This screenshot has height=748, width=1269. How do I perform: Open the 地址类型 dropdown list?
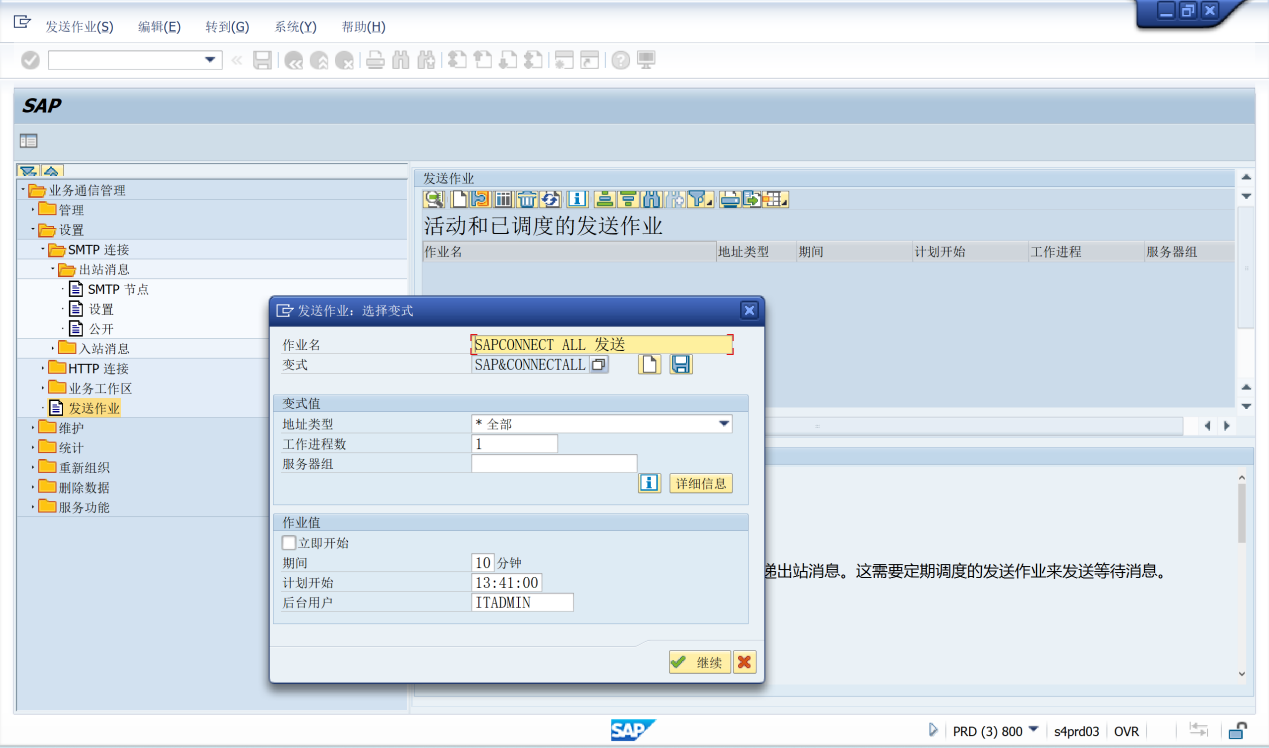[x=724, y=424]
